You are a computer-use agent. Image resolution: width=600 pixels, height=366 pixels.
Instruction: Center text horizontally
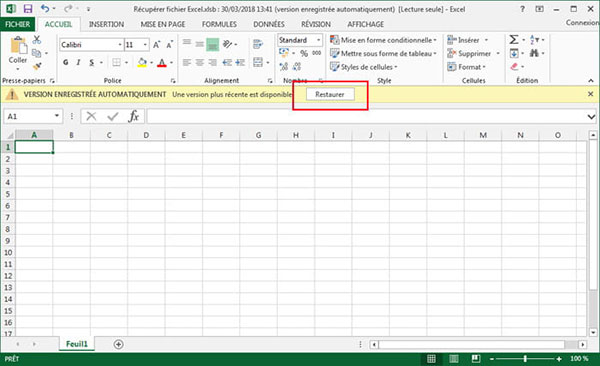pos(199,62)
